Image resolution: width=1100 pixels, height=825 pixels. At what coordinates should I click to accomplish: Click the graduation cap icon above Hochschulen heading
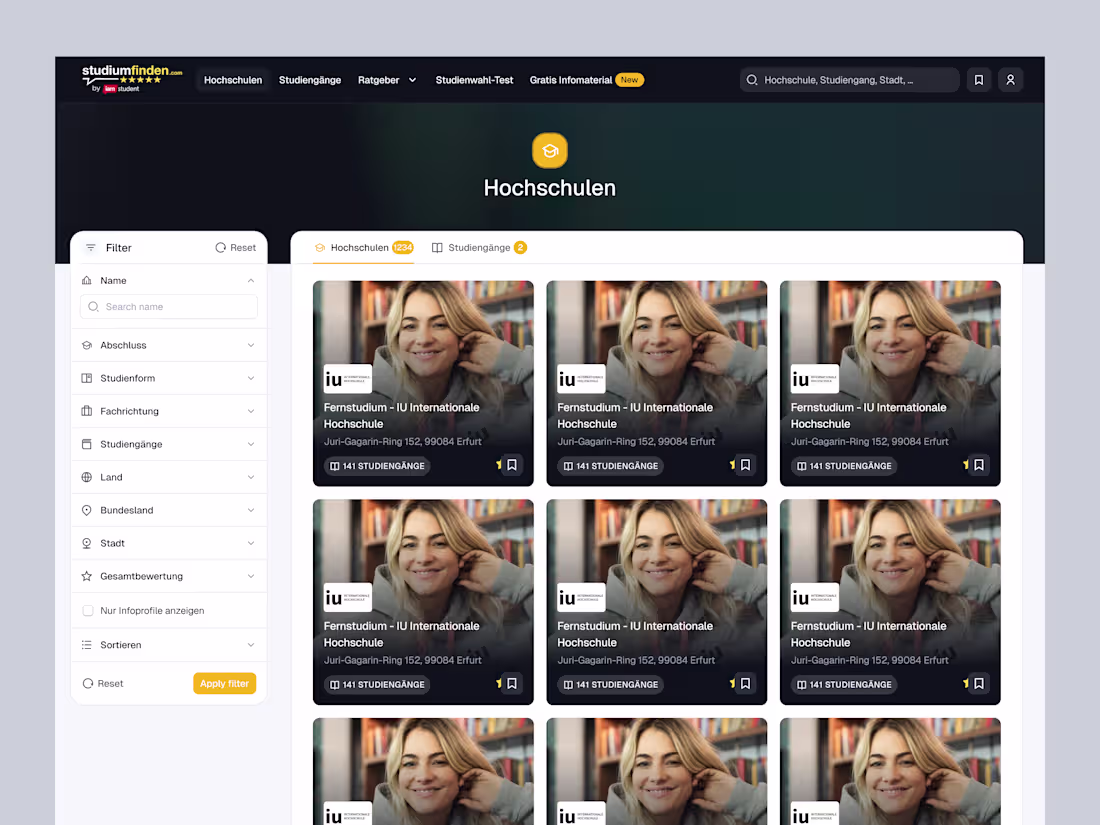[550, 150]
